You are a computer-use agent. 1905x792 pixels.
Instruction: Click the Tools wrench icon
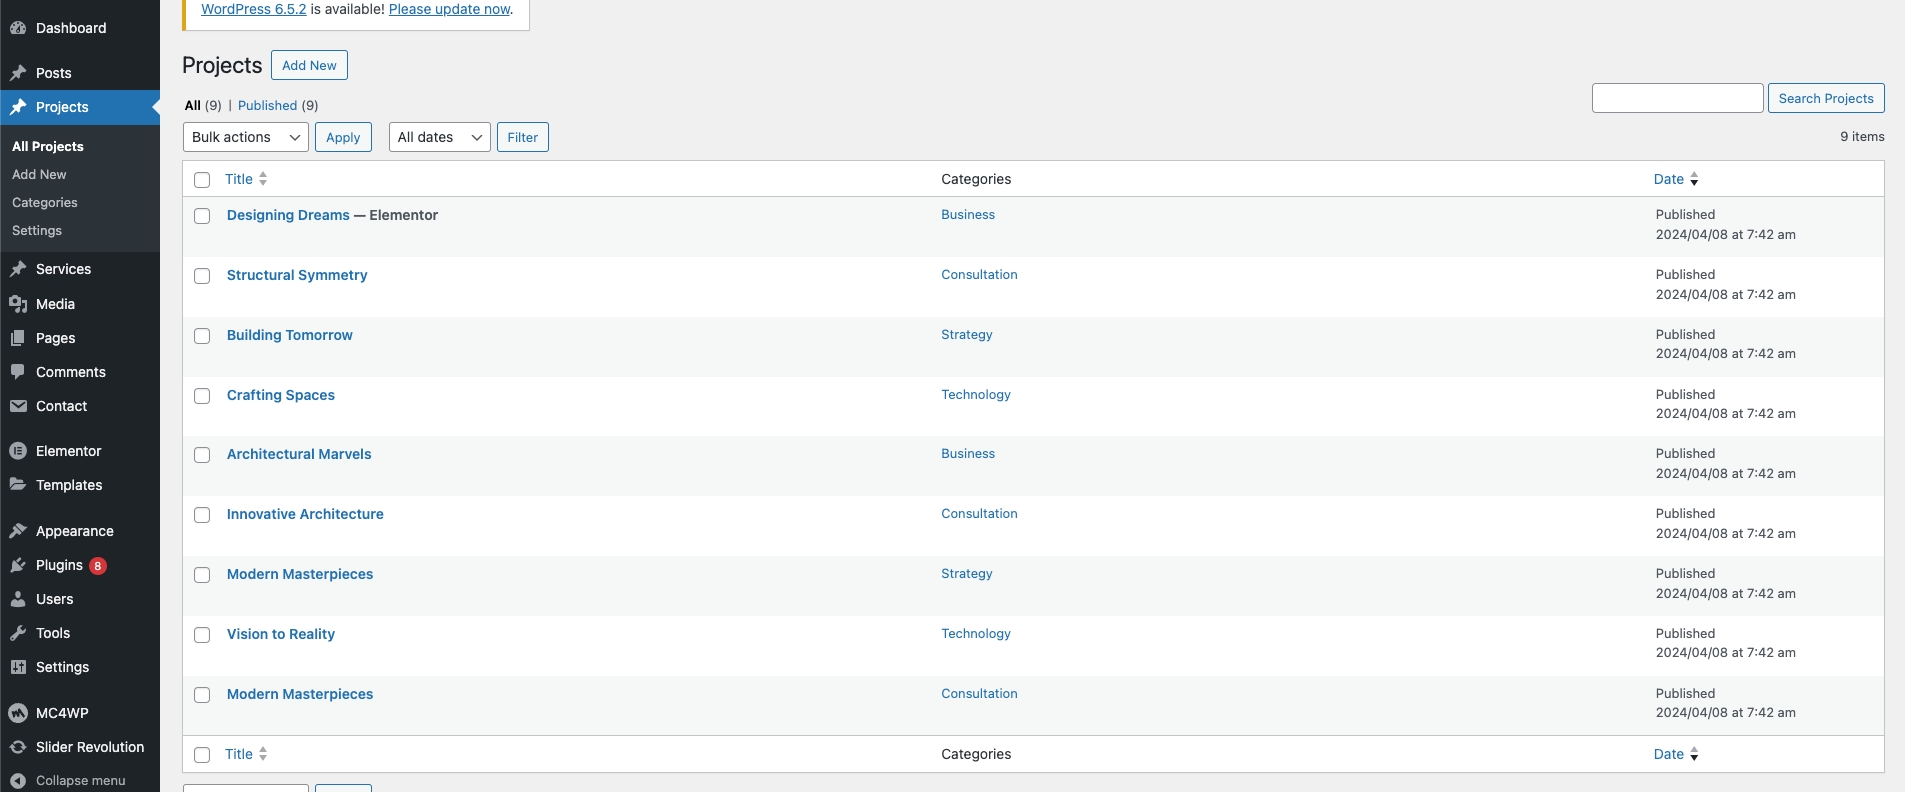[x=18, y=633]
